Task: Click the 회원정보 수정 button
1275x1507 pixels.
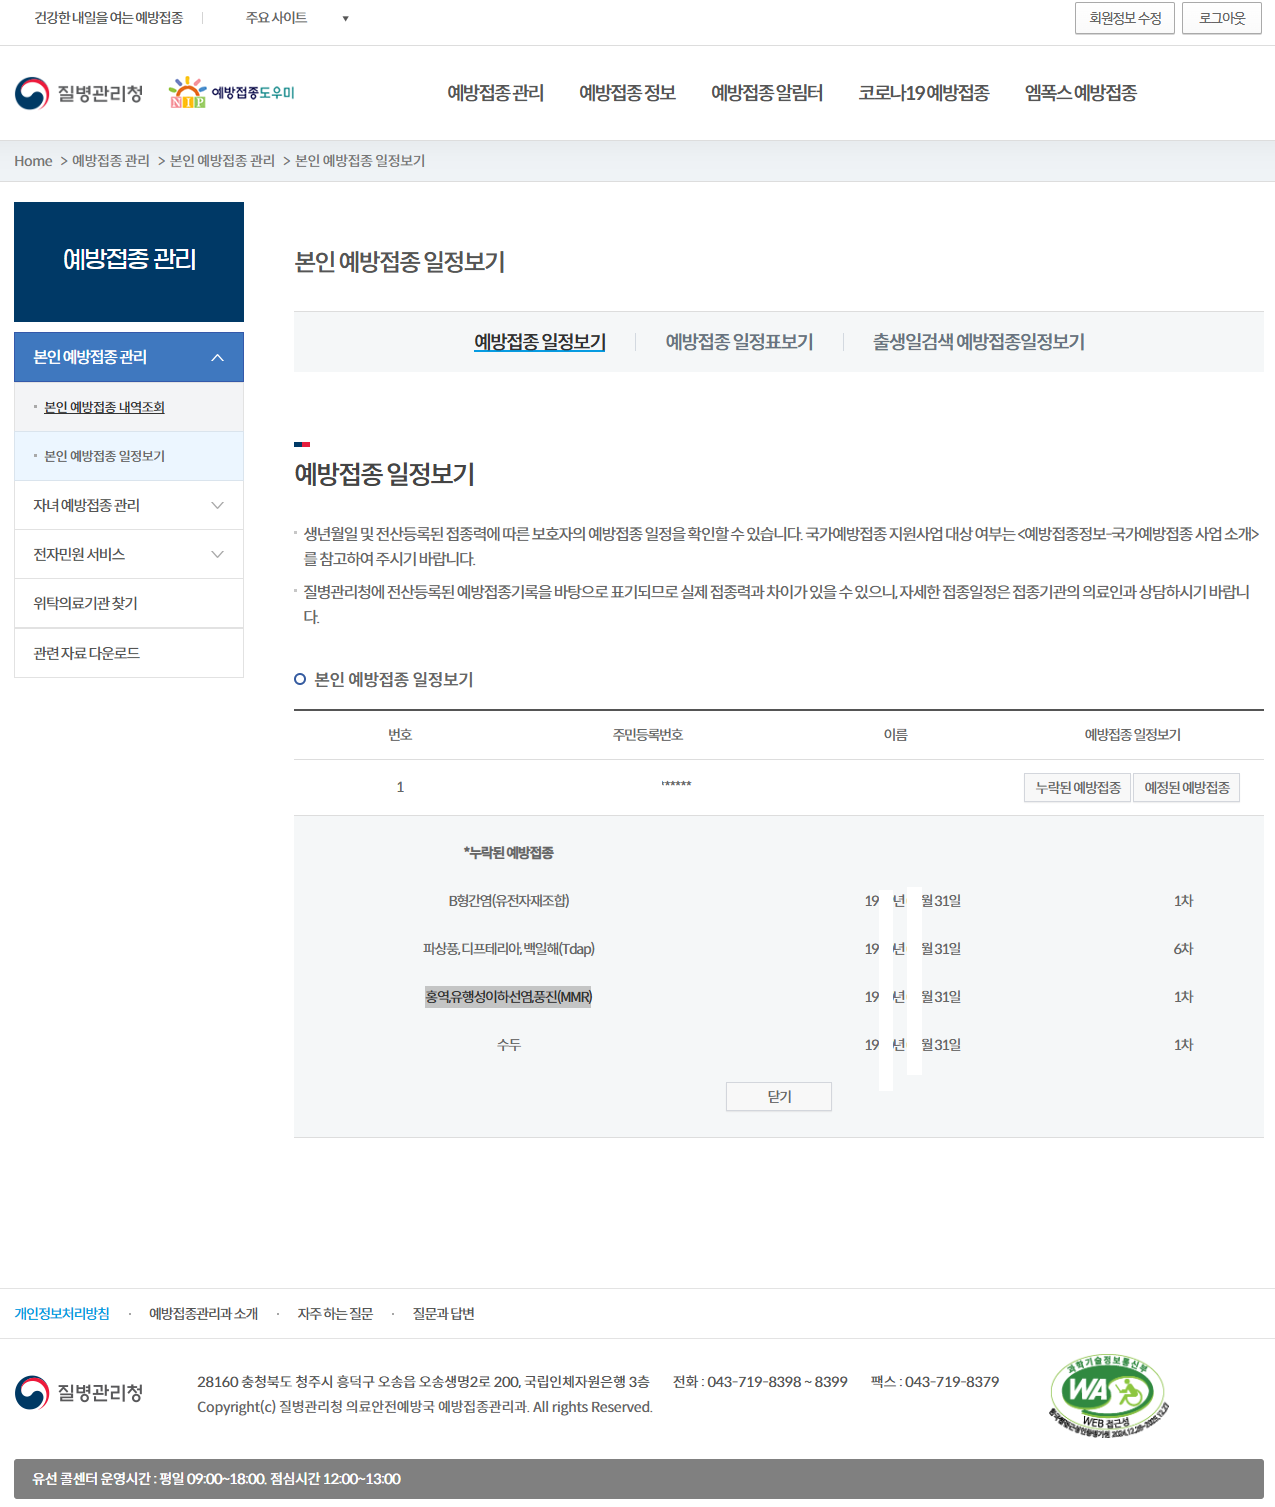Action: pyautogui.click(x=1124, y=18)
